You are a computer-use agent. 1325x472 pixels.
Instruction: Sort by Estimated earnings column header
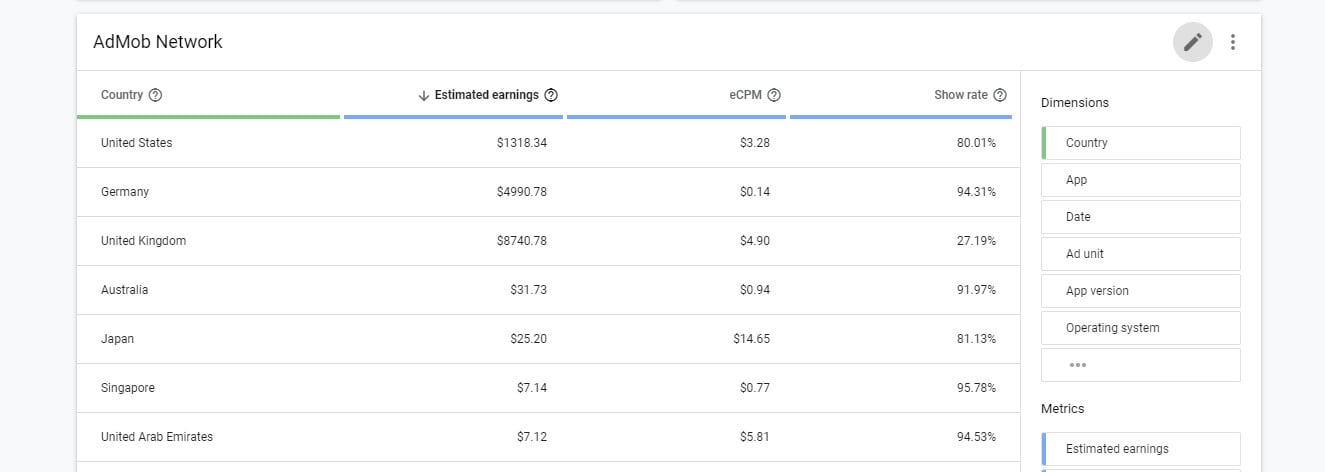coord(487,95)
